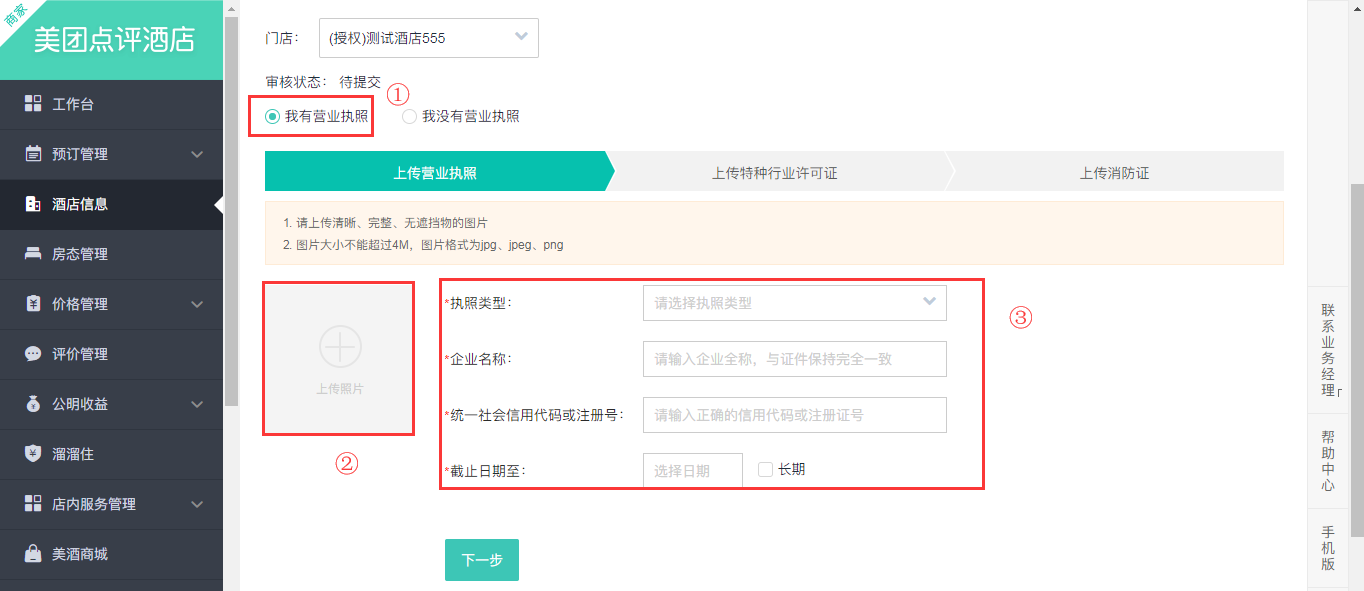Select the 我没有营业执照 radio button
1364x591 pixels.
[x=409, y=117]
